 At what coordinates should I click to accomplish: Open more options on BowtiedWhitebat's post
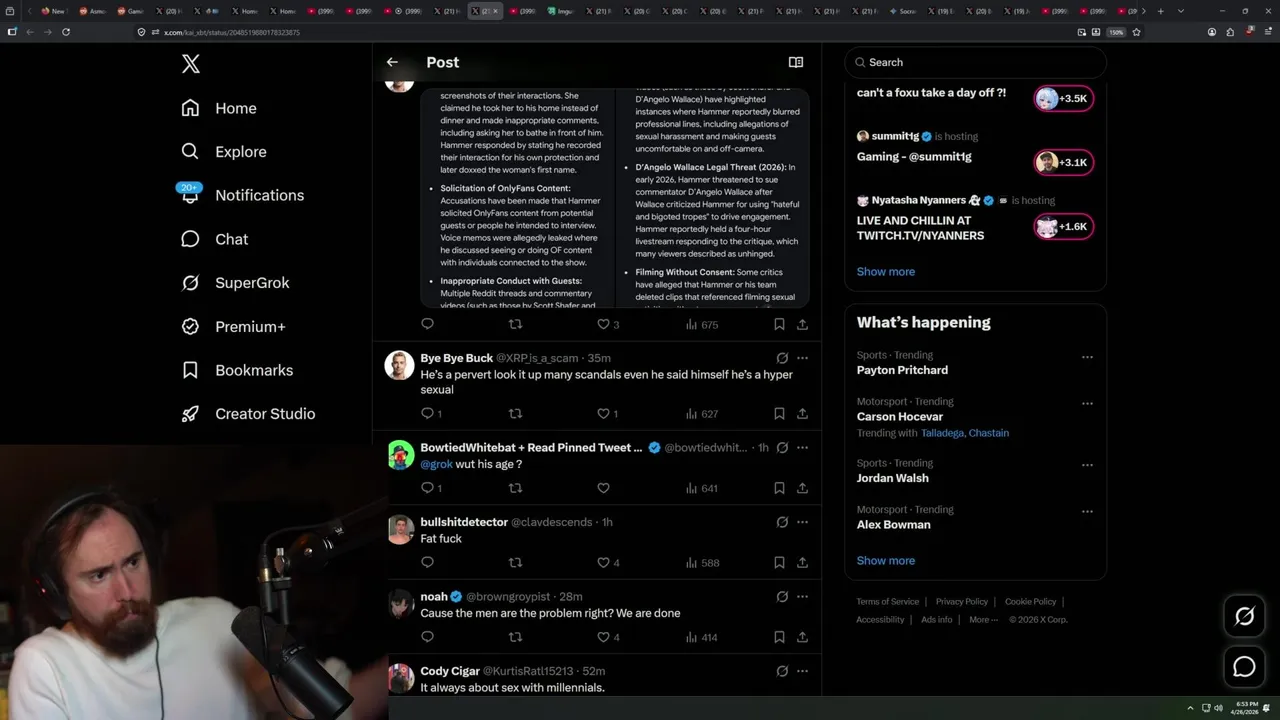point(802,447)
